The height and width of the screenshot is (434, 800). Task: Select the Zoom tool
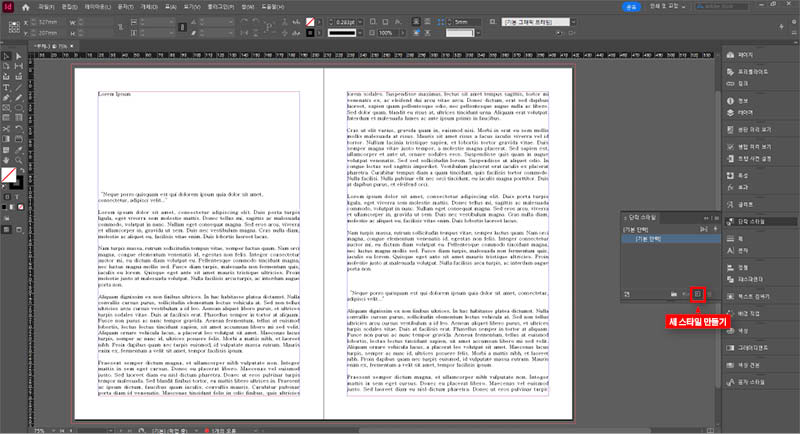tap(19, 160)
